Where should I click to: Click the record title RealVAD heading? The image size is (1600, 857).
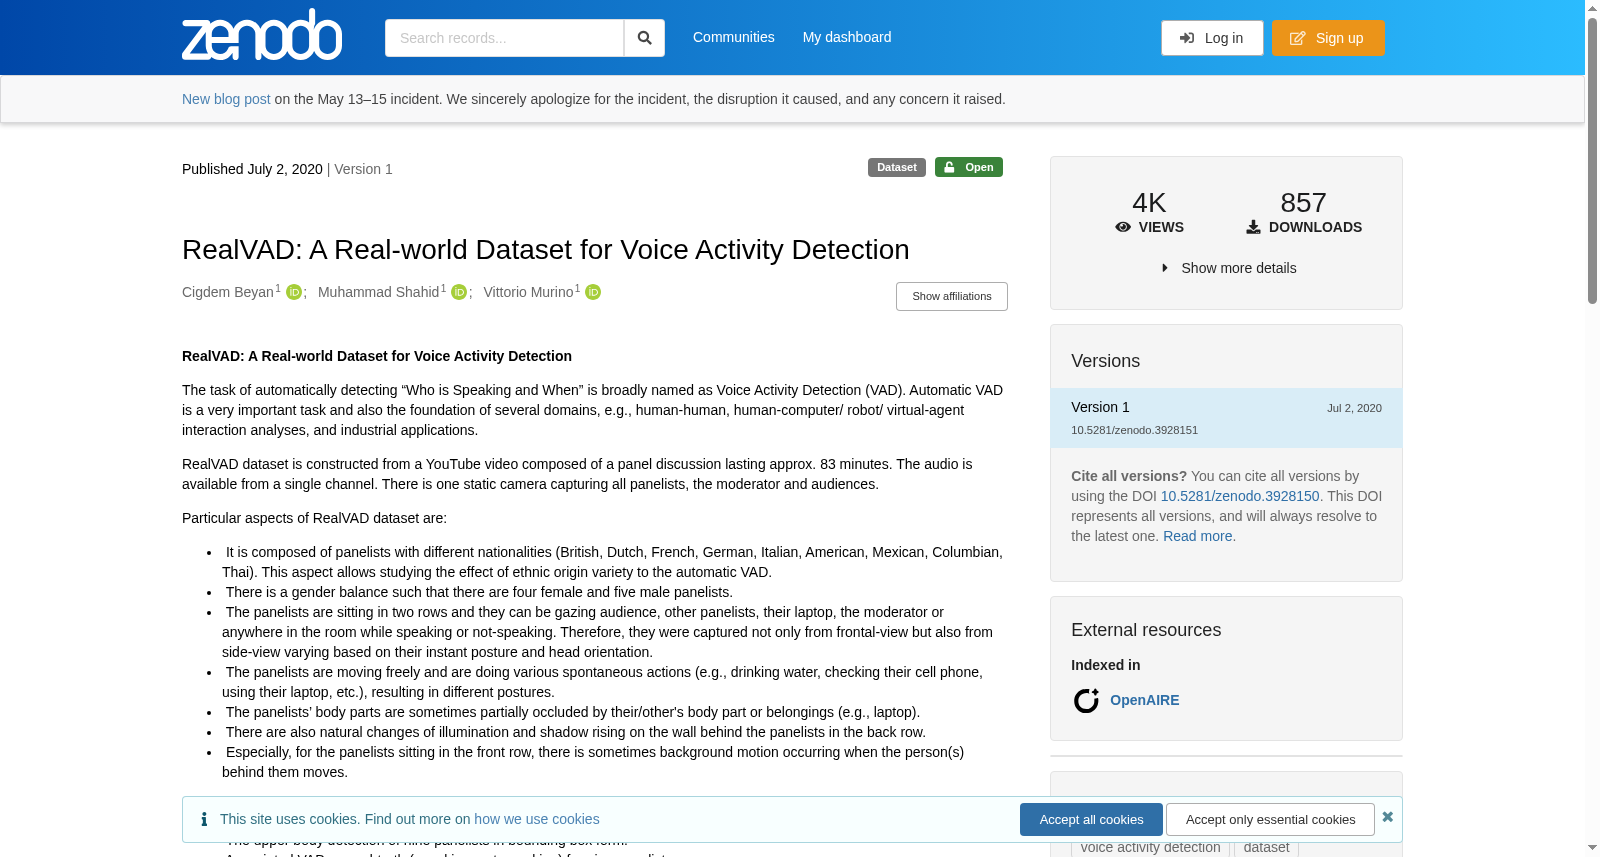point(546,249)
